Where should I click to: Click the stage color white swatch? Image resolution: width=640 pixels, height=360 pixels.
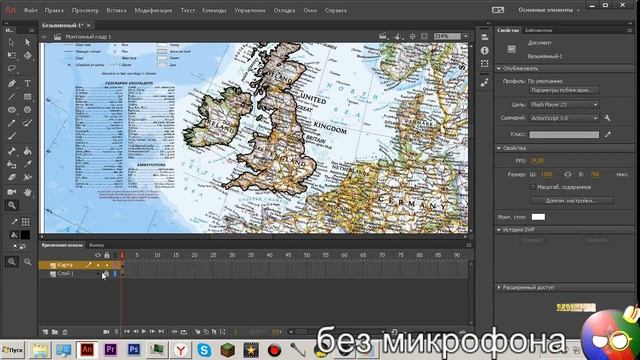point(538,217)
